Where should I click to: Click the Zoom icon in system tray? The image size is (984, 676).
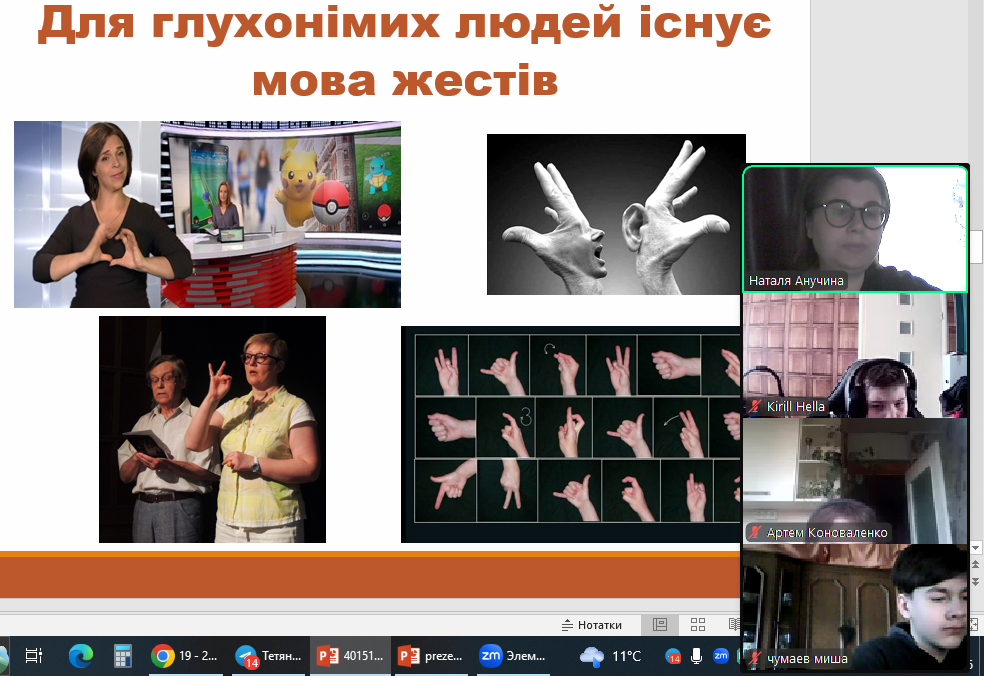tap(720, 656)
